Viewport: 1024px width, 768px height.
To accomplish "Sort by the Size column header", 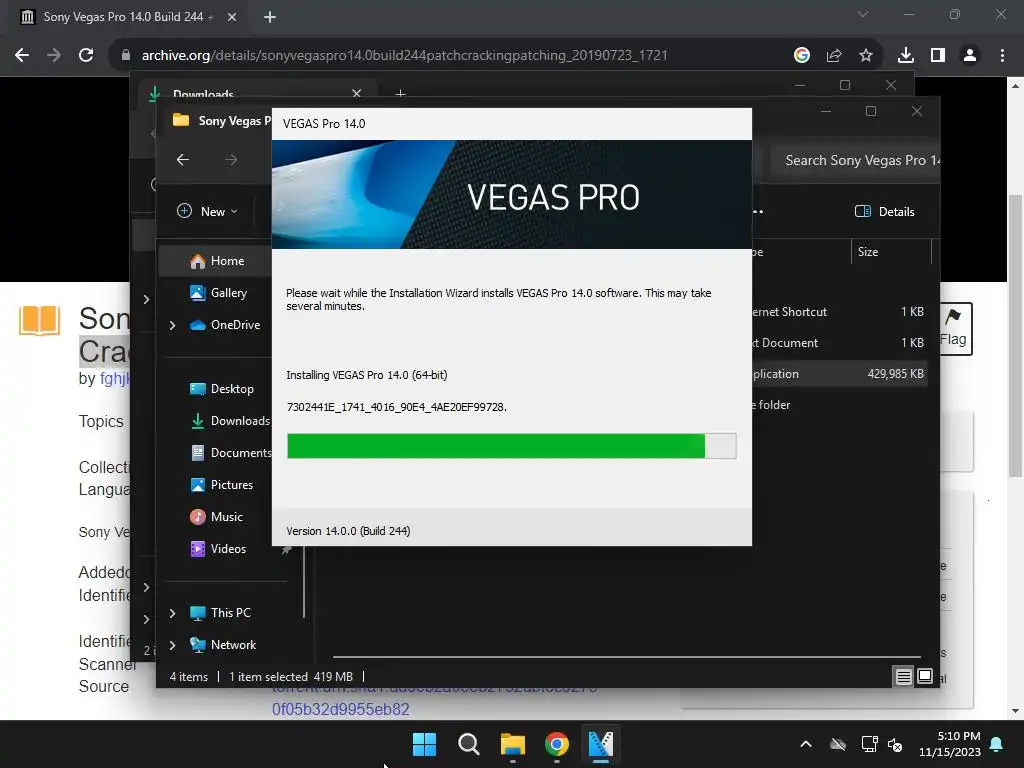I will click(890, 251).
